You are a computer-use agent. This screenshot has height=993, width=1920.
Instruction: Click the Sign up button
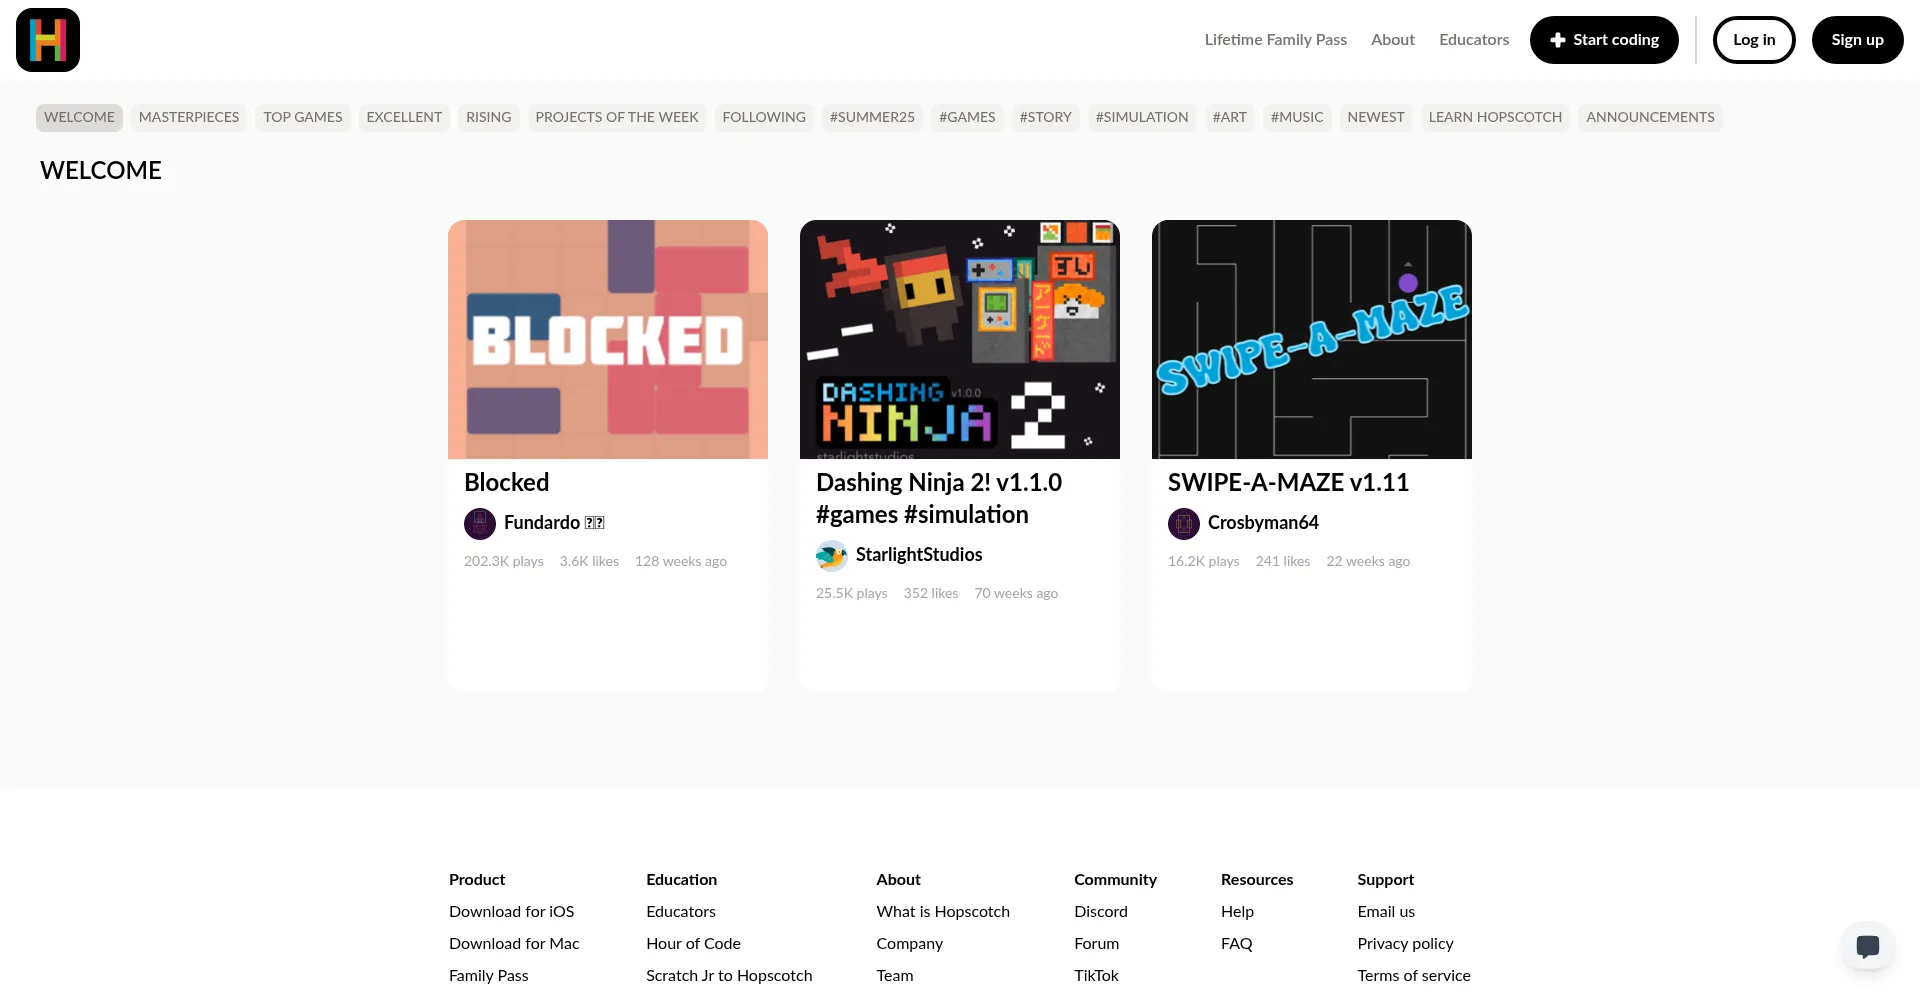[x=1857, y=40]
